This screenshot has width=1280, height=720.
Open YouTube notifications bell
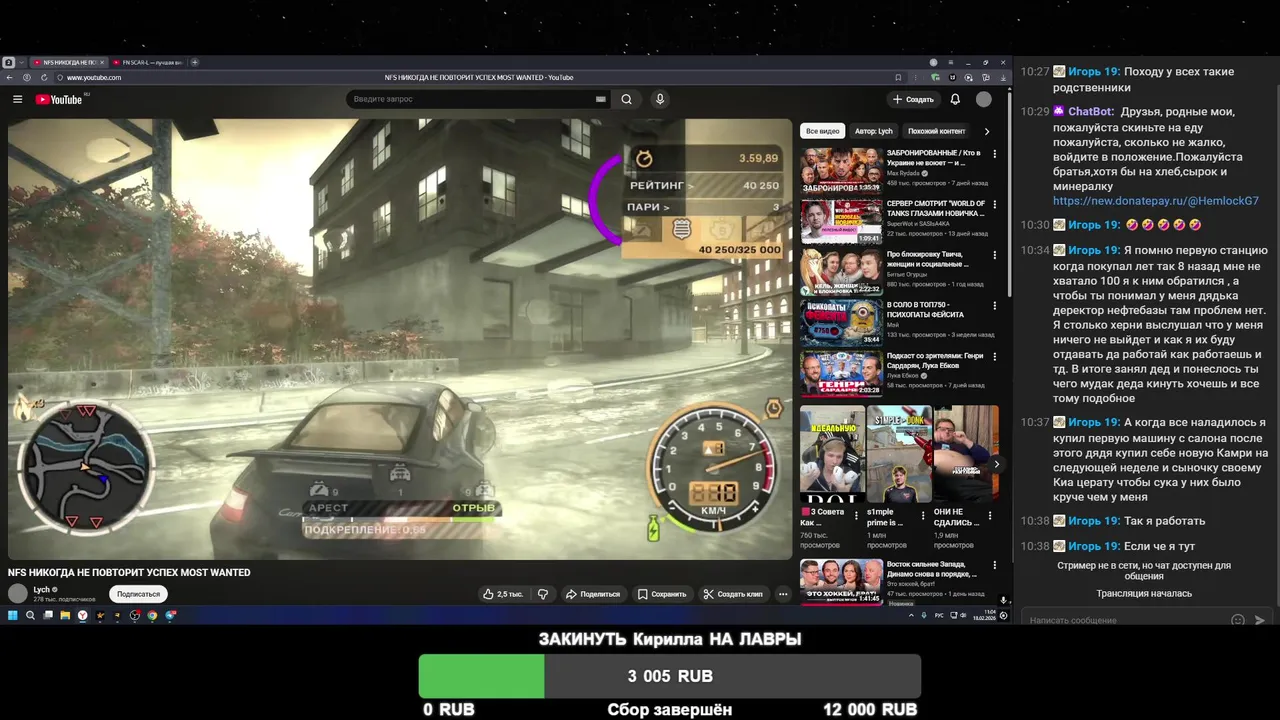(955, 99)
